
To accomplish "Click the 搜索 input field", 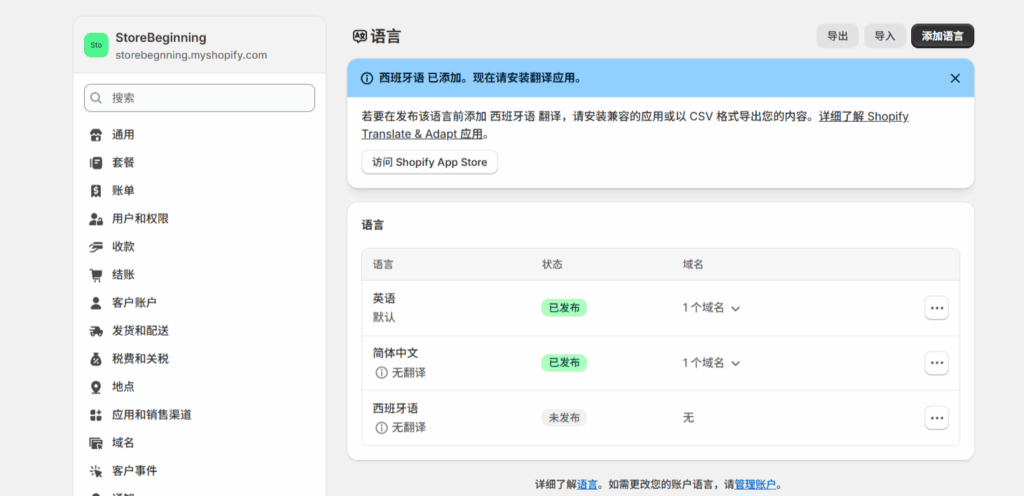I will [x=200, y=98].
